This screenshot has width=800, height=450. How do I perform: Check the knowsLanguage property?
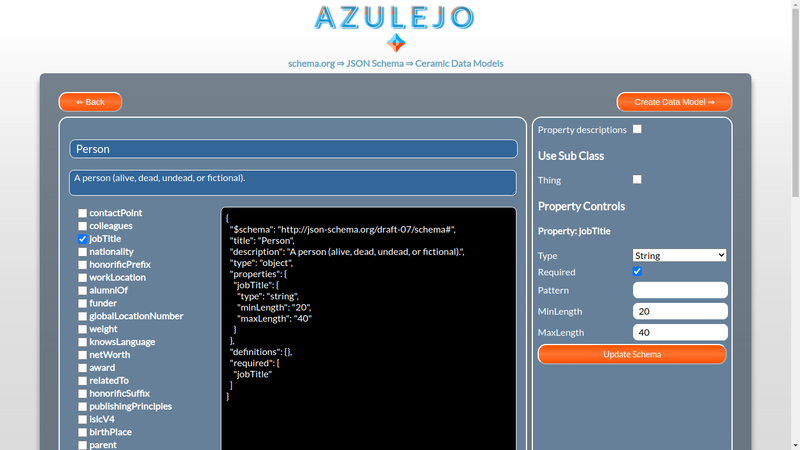(x=82, y=342)
